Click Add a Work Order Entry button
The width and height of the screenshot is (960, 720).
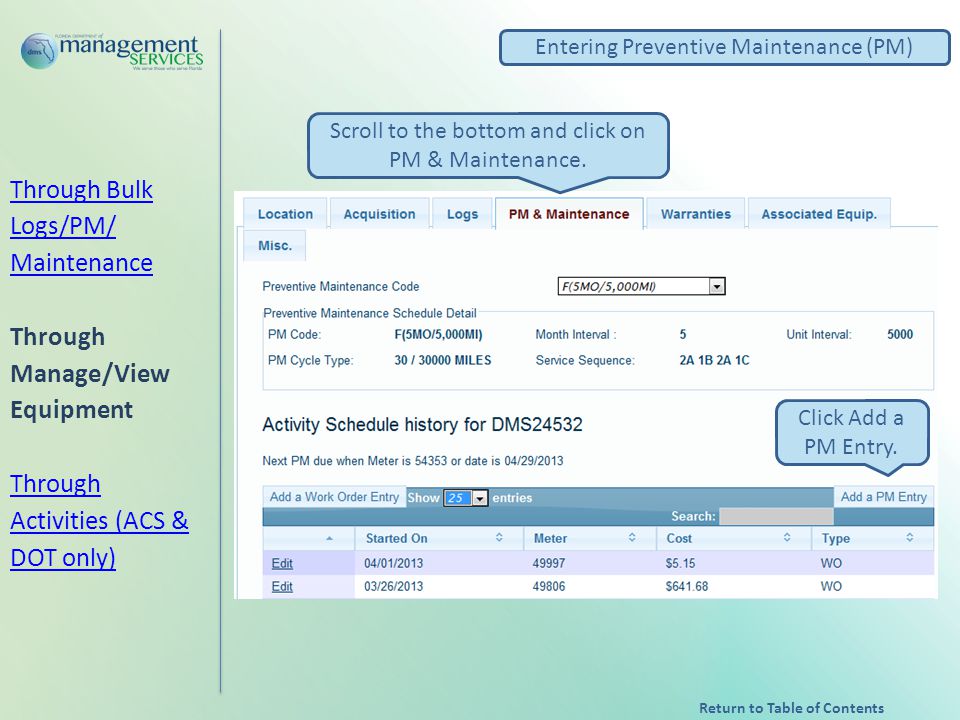tap(334, 497)
